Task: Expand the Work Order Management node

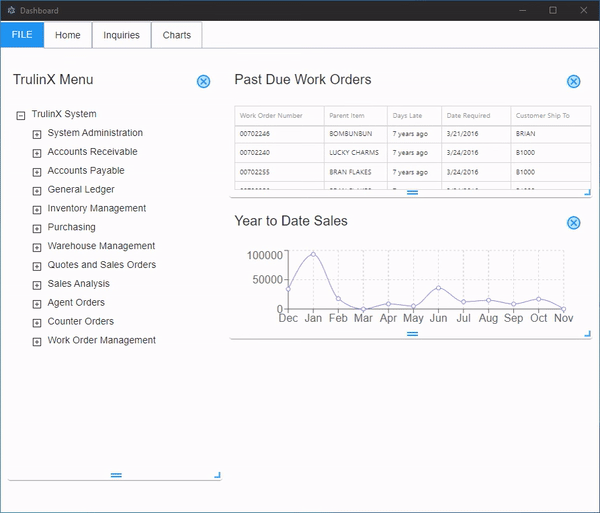Action: tap(37, 342)
